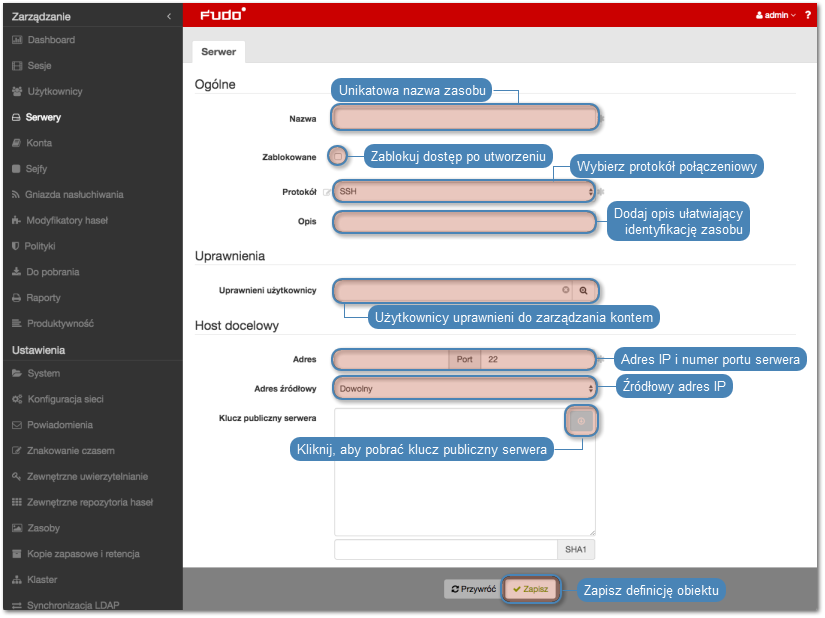Open Konta in the sidebar menu
This screenshot has height=618, width=825.
39,143
